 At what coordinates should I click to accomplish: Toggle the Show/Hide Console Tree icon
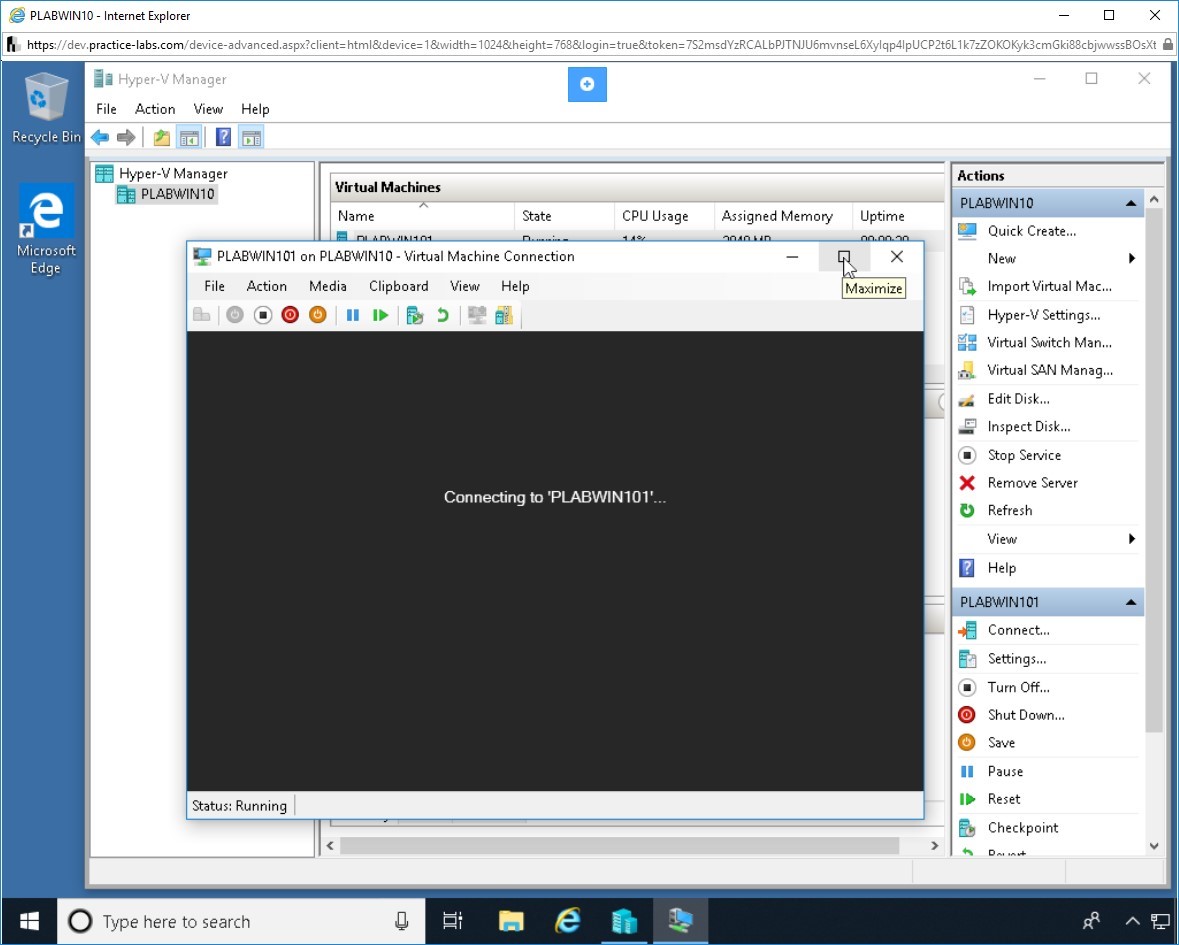[x=189, y=138]
